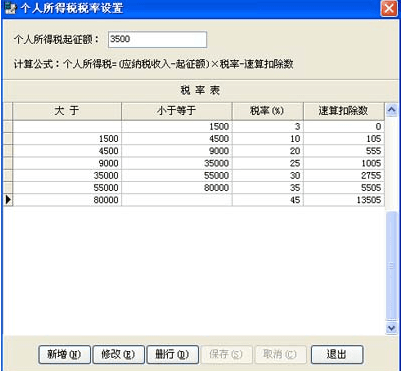
Task: Select the tax rate cell 10
Action: click(268, 139)
